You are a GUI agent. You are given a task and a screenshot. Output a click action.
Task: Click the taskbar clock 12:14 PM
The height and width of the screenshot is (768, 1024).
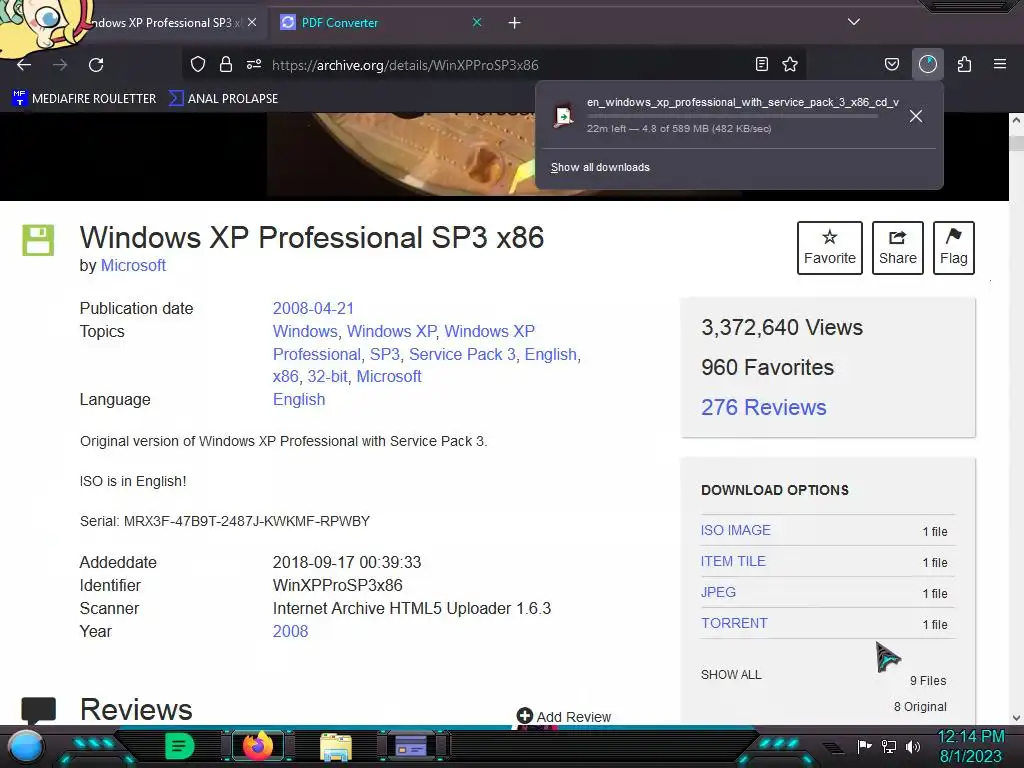point(971,737)
